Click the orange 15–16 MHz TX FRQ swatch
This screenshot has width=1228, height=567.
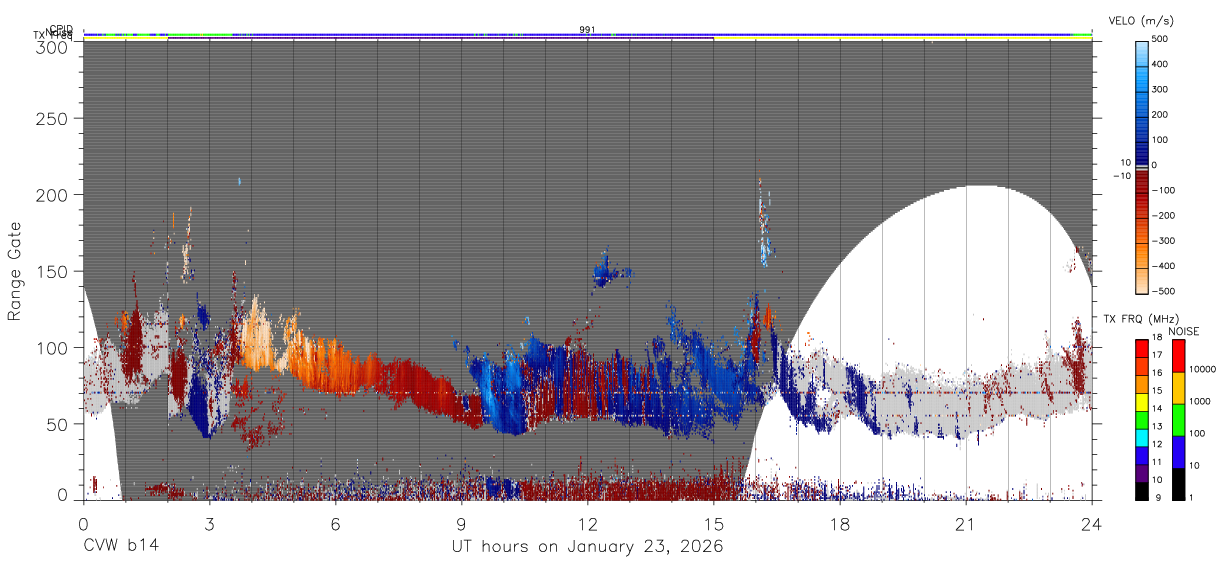(x=1141, y=384)
